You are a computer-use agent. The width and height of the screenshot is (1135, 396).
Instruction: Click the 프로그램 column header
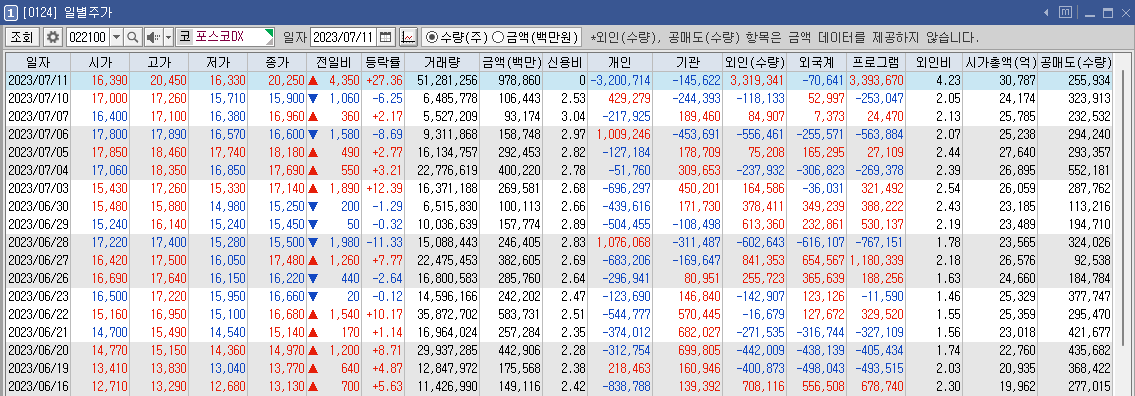(876, 62)
